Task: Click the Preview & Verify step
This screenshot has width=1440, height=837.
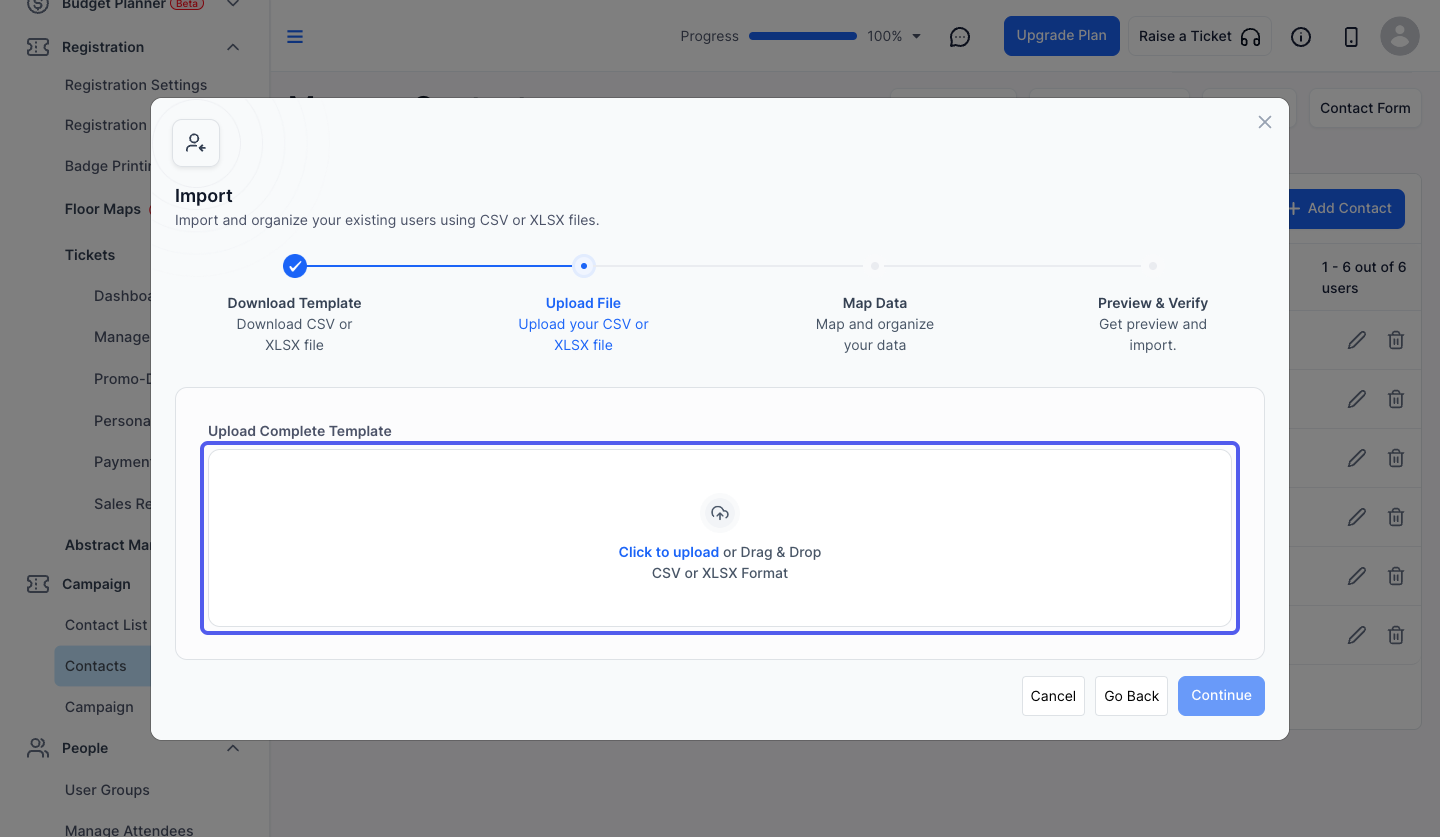Action: click(1153, 323)
